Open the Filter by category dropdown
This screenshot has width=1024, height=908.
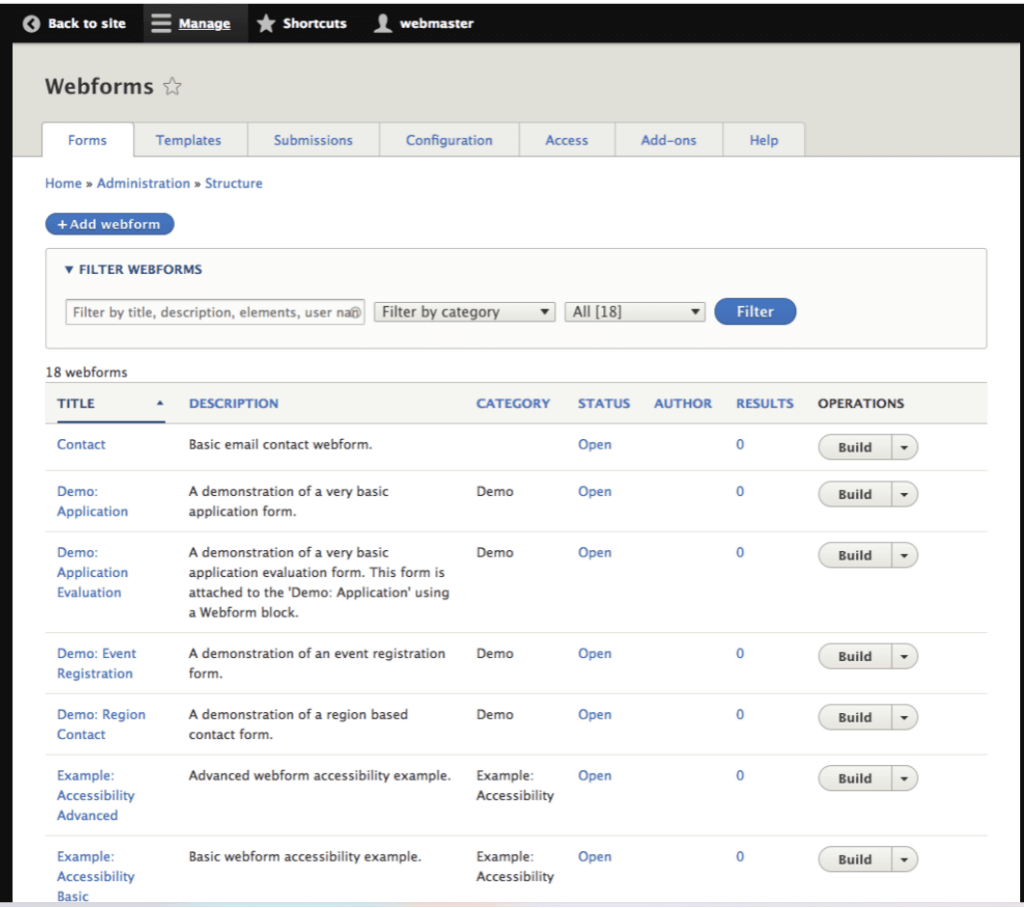(x=464, y=311)
